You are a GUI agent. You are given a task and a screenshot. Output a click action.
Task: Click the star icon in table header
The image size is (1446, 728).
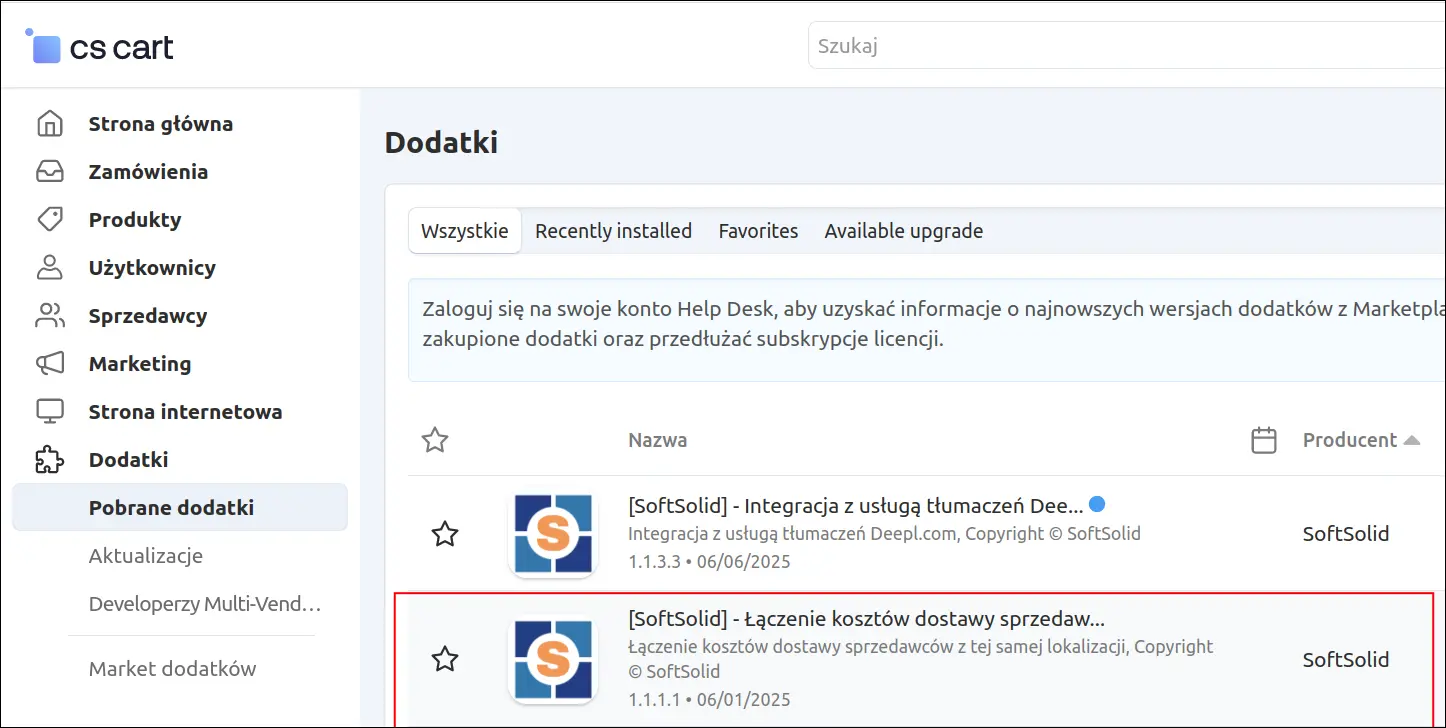coord(435,440)
